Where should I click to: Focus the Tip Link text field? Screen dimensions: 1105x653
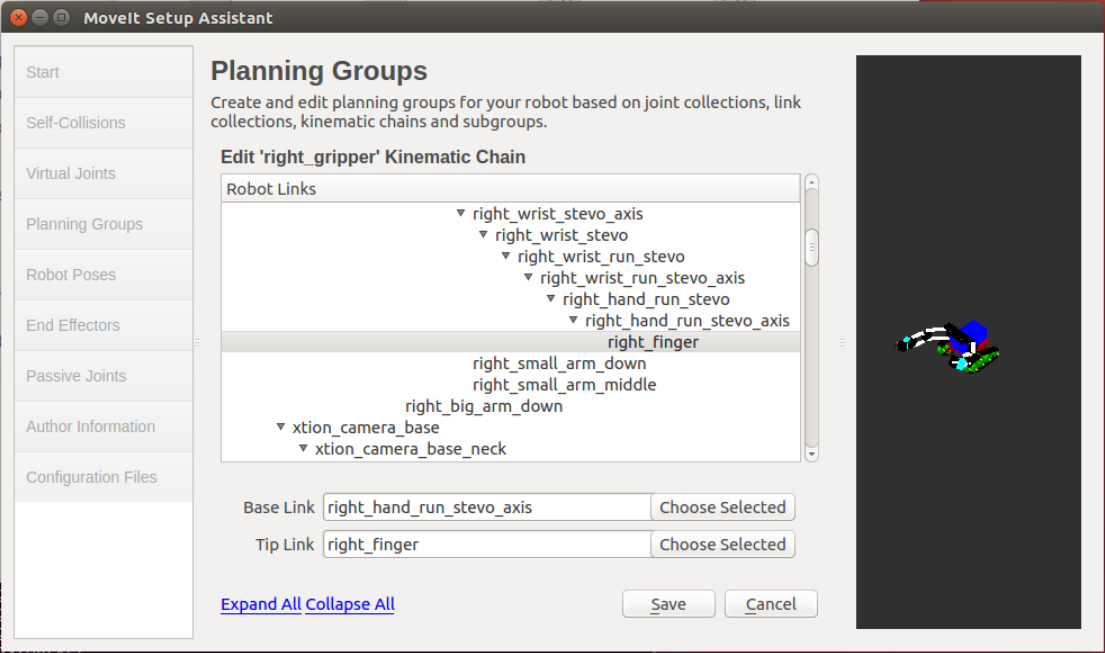(487, 545)
